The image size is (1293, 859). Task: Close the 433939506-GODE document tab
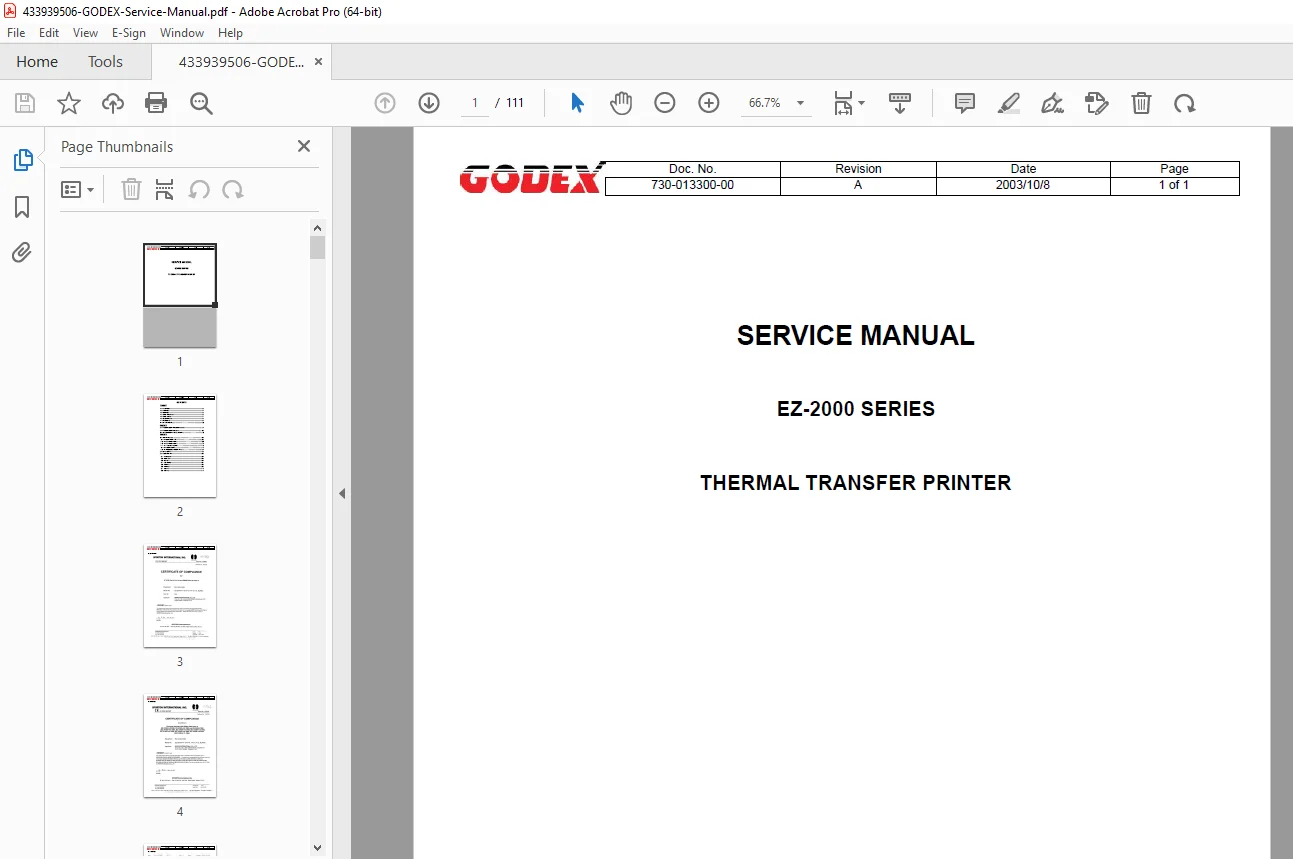[318, 62]
